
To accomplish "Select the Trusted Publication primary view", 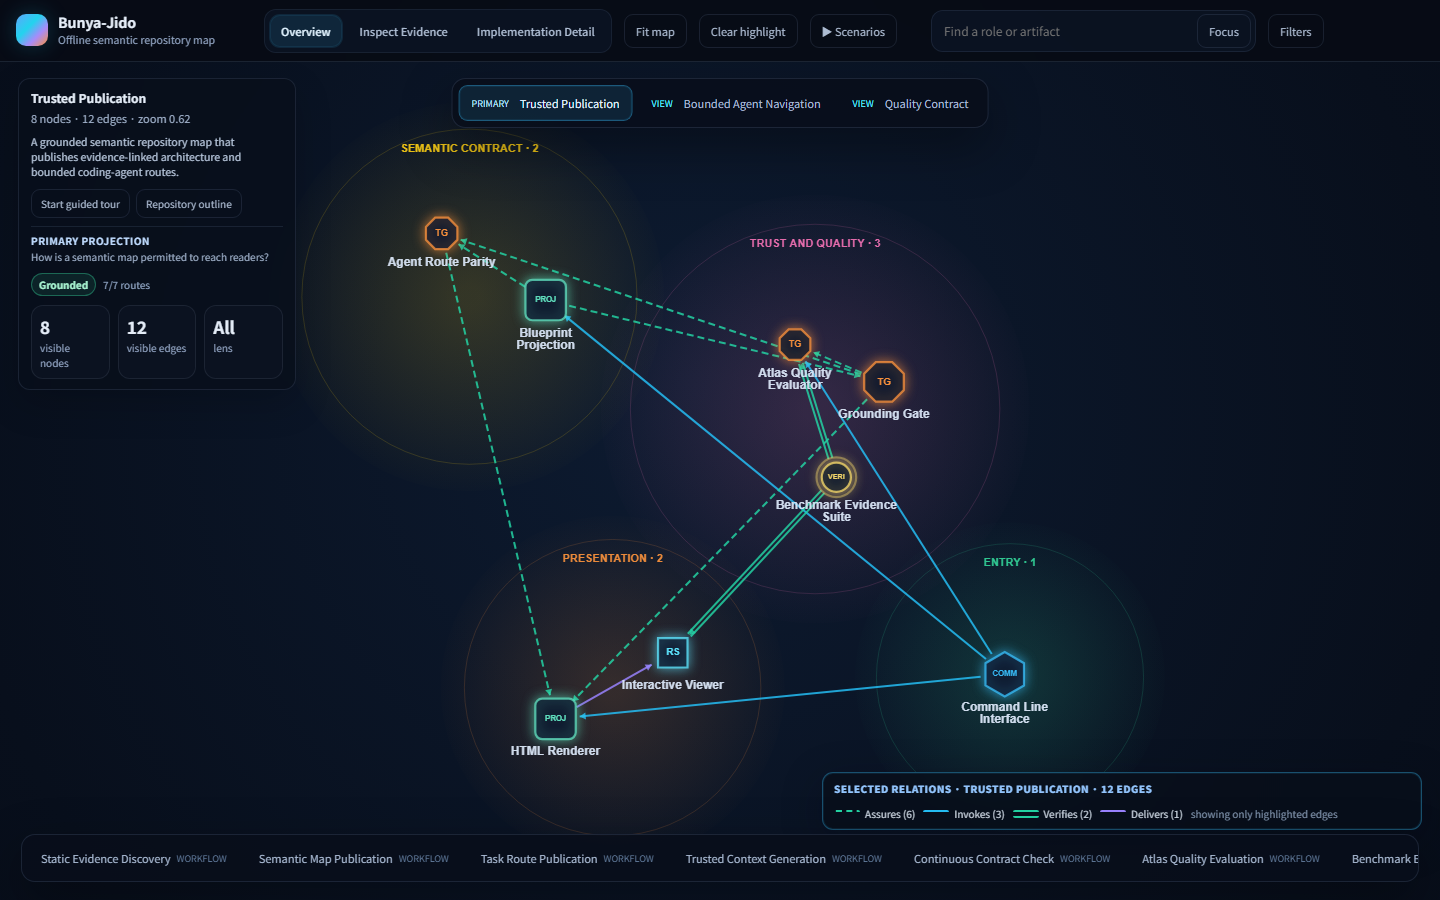I will (x=545, y=104).
